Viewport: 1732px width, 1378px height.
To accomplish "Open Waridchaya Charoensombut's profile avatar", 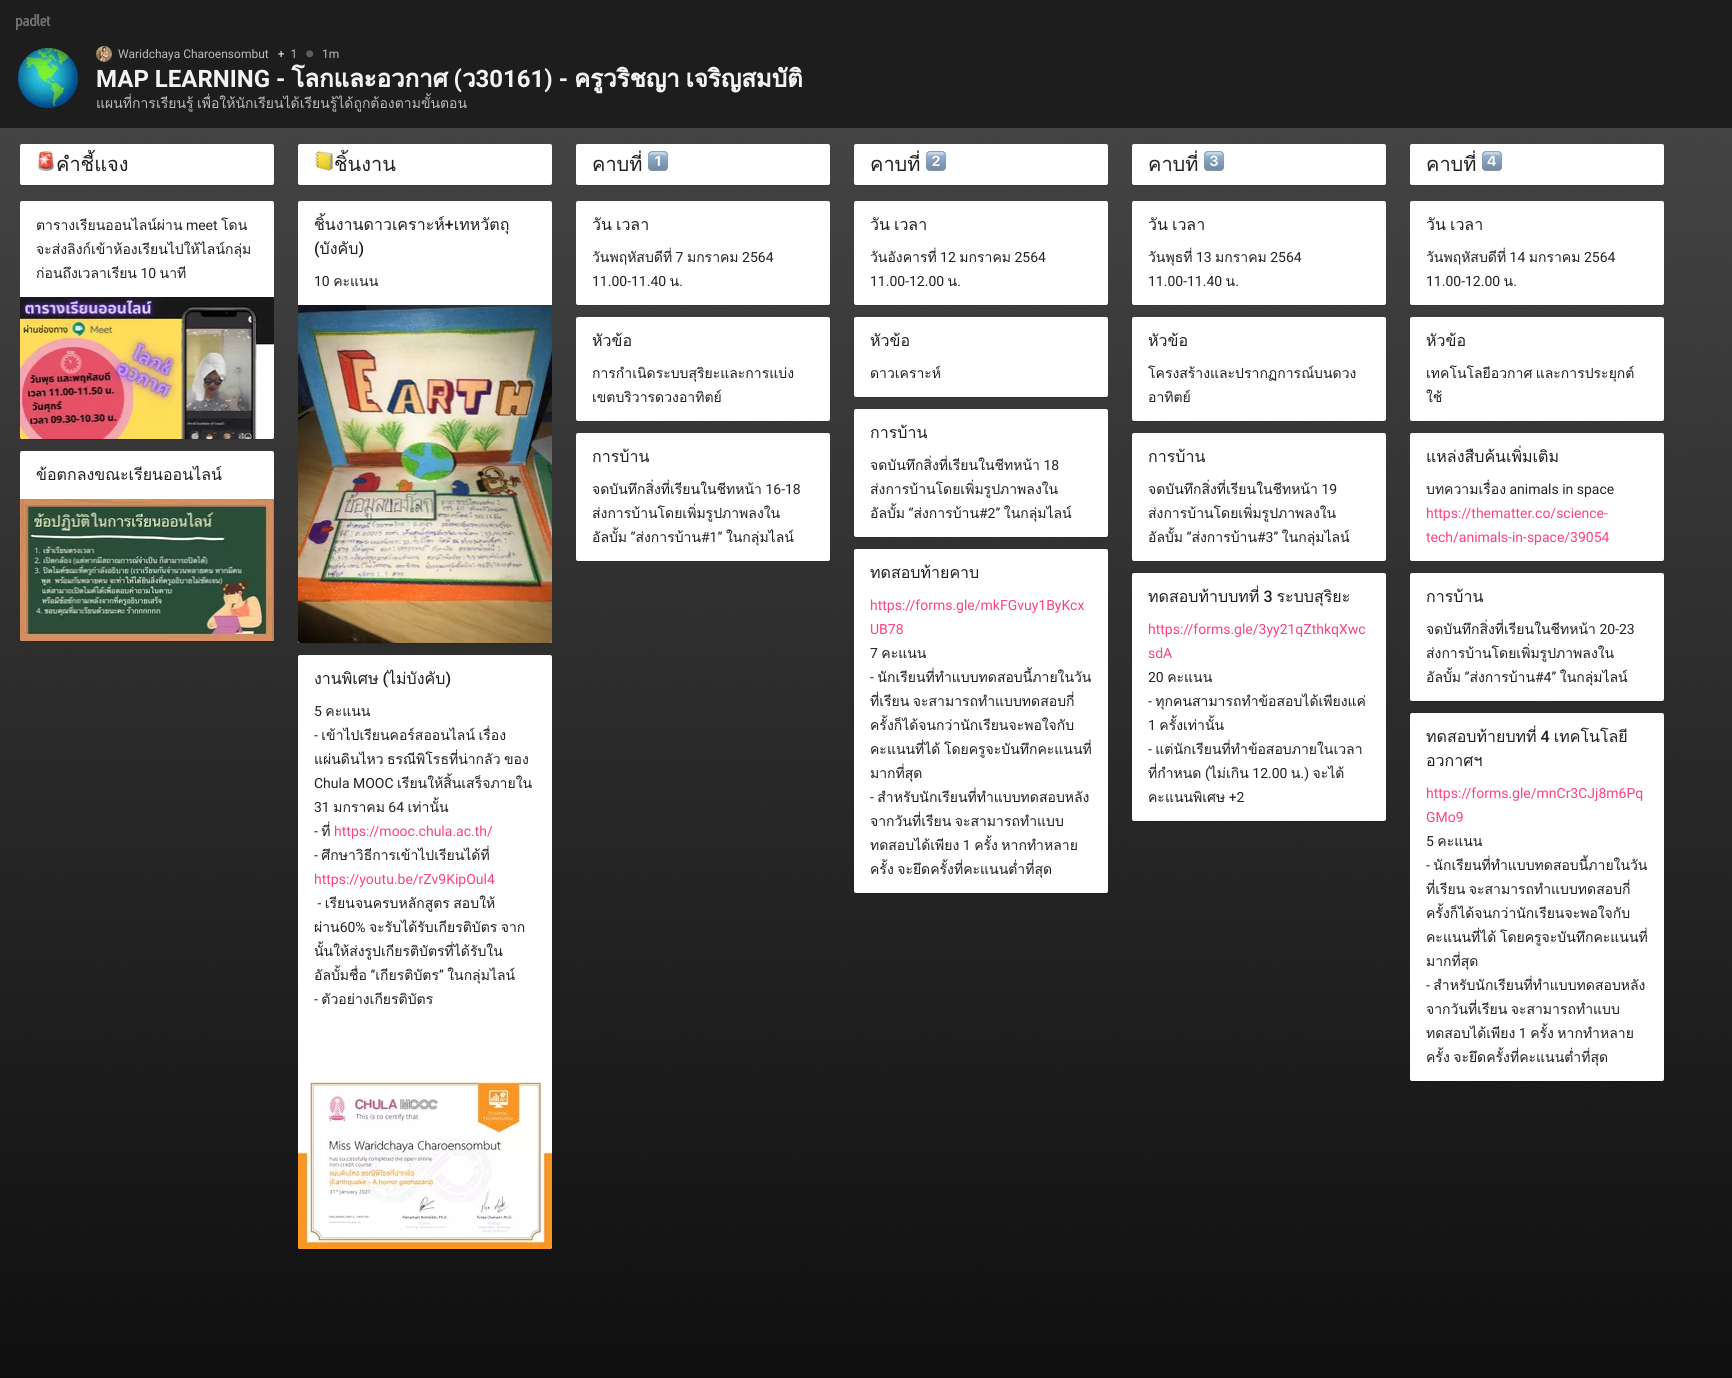I will point(104,54).
